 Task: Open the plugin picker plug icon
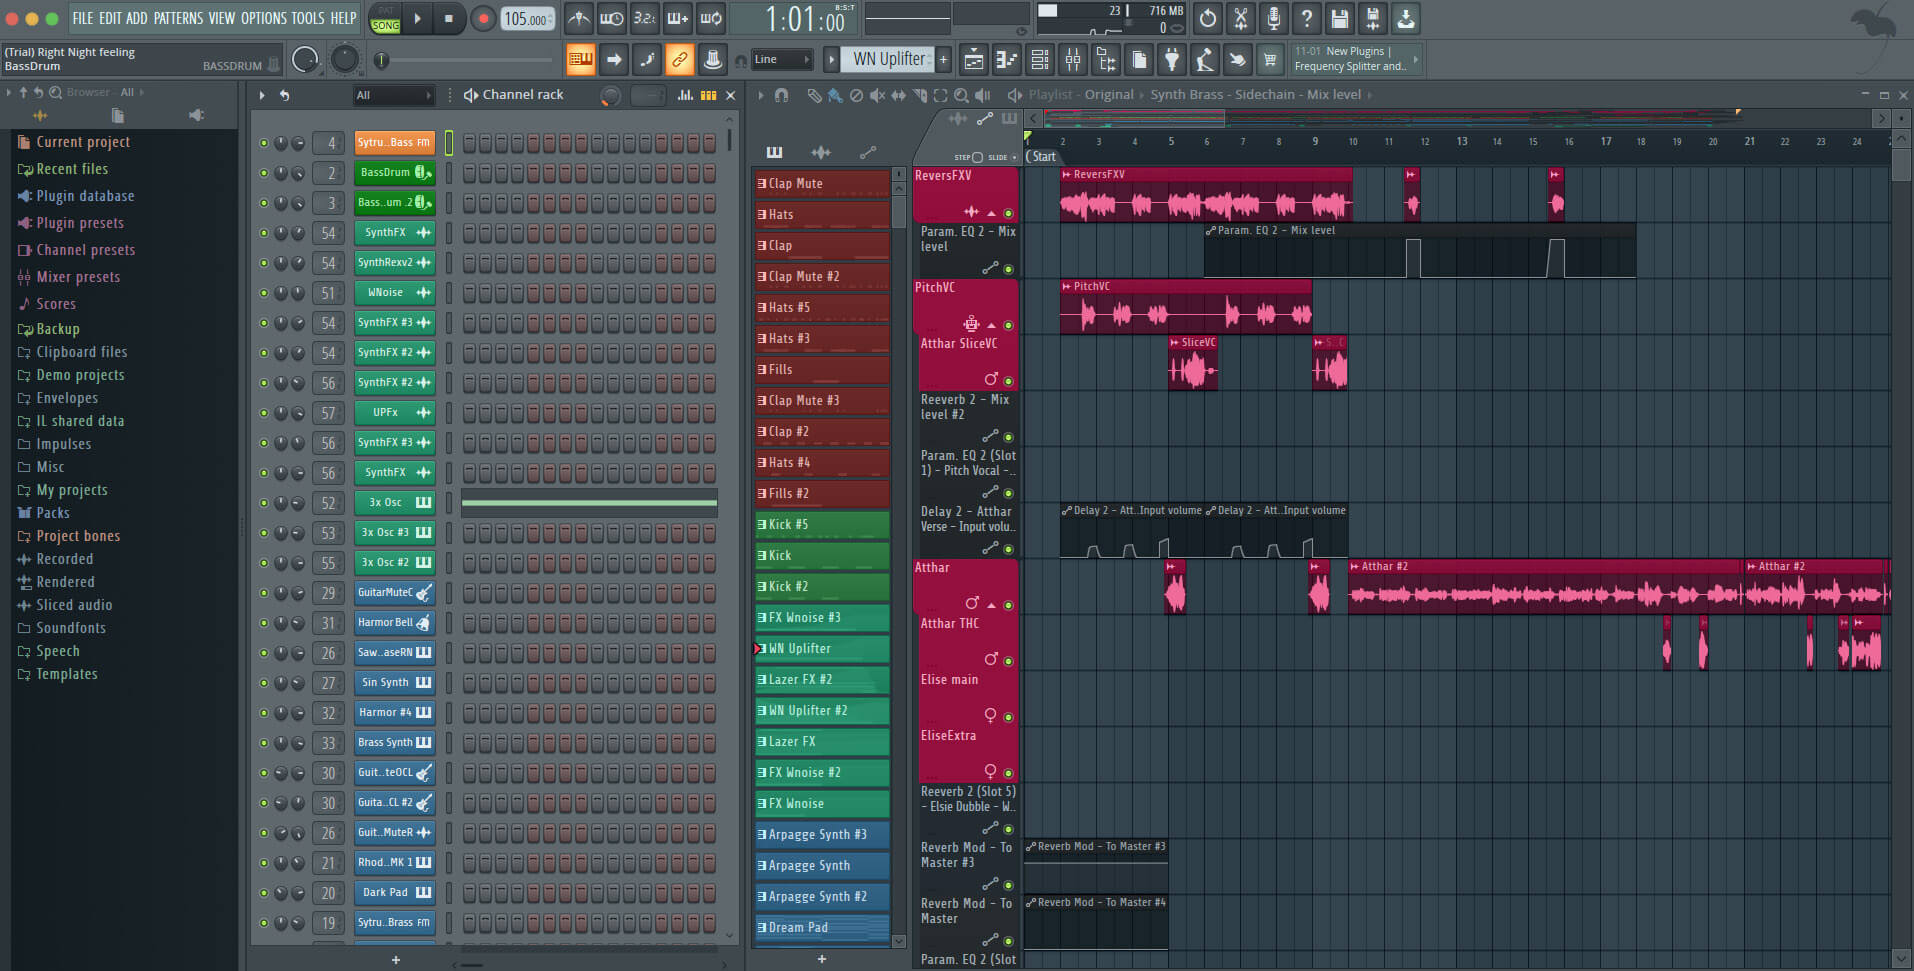tap(1171, 60)
